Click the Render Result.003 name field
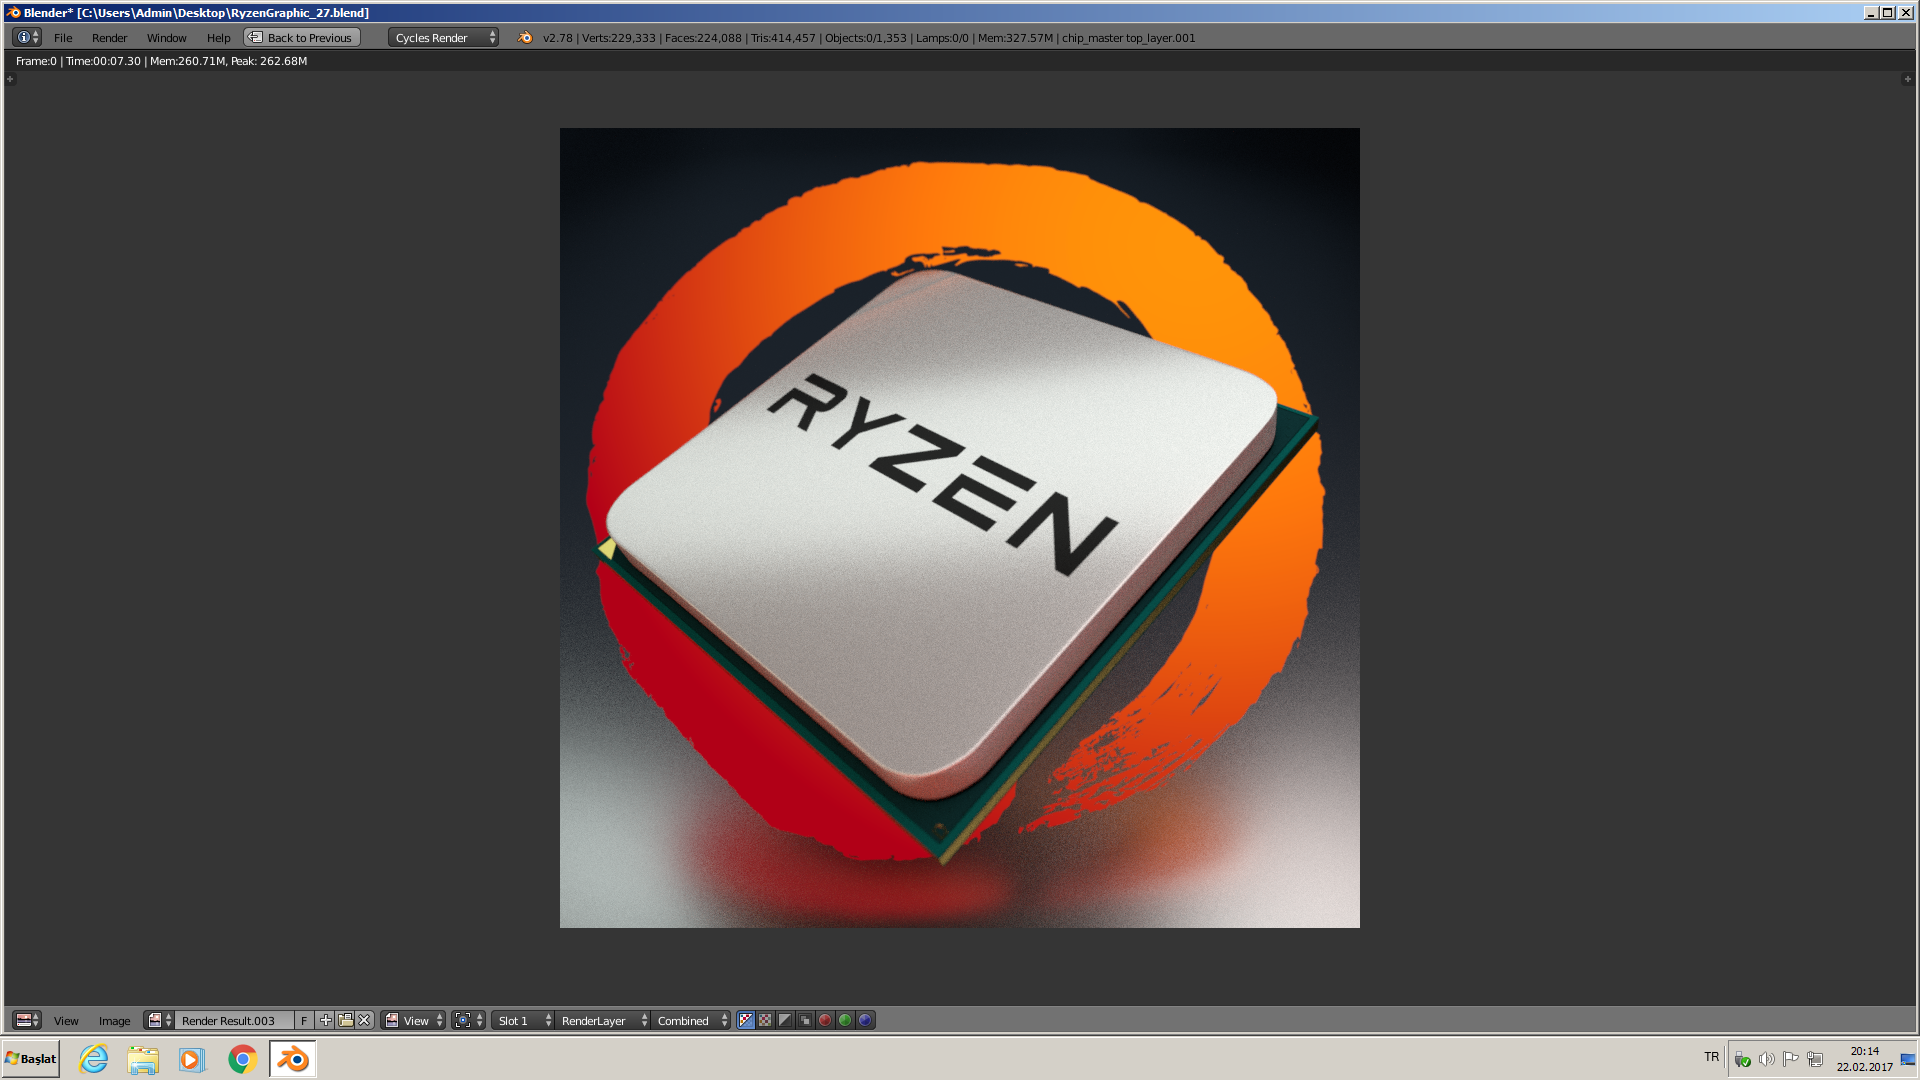 (x=234, y=1021)
